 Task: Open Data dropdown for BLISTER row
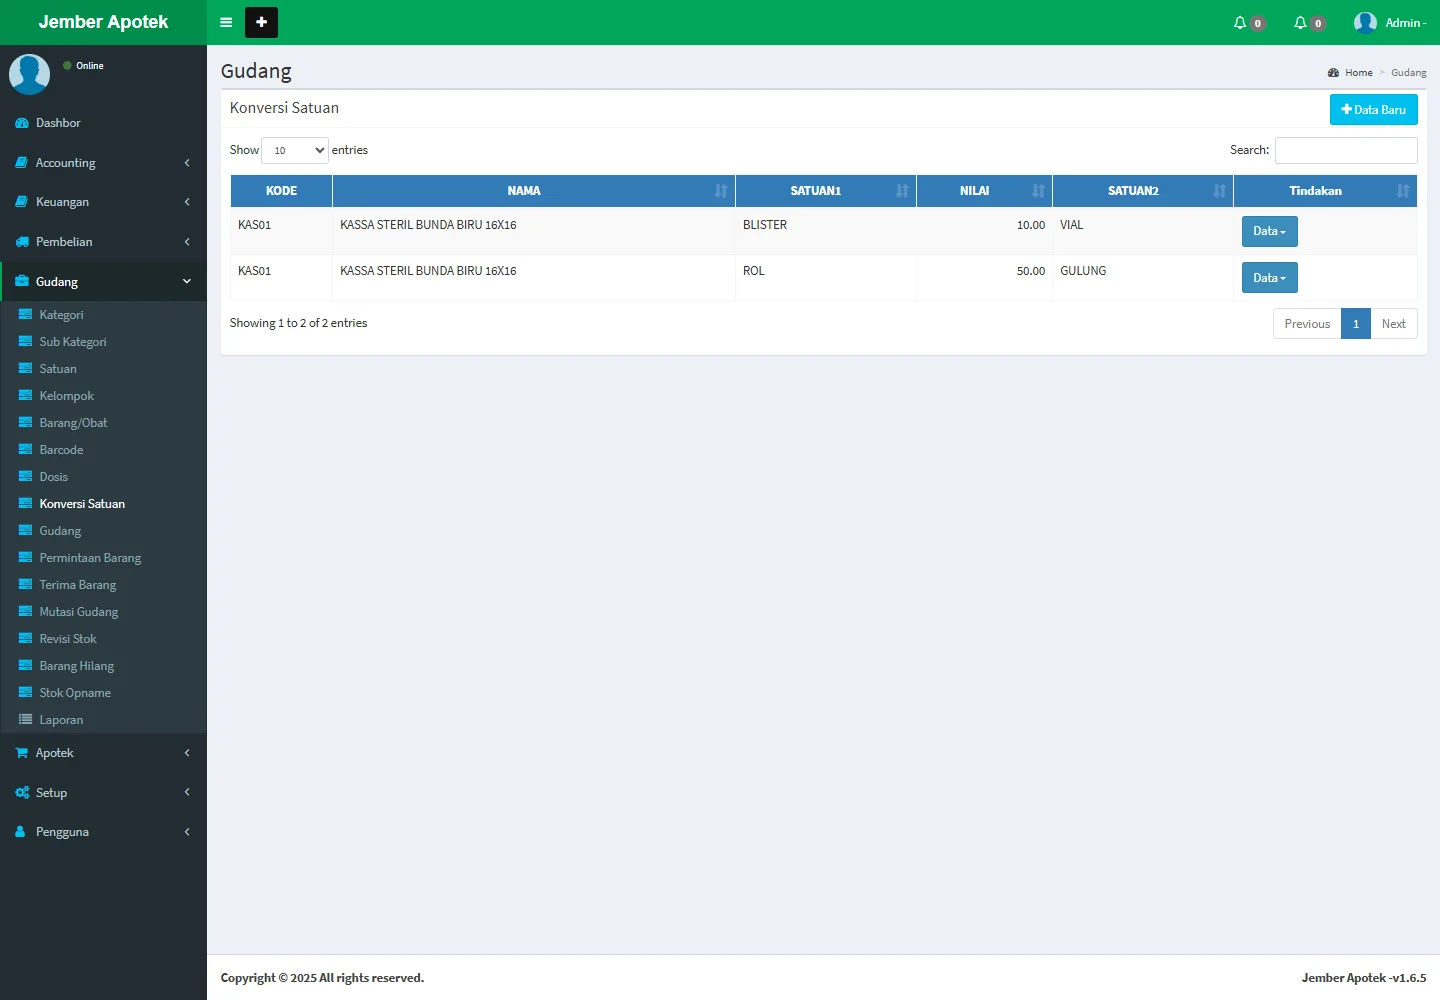point(1269,231)
